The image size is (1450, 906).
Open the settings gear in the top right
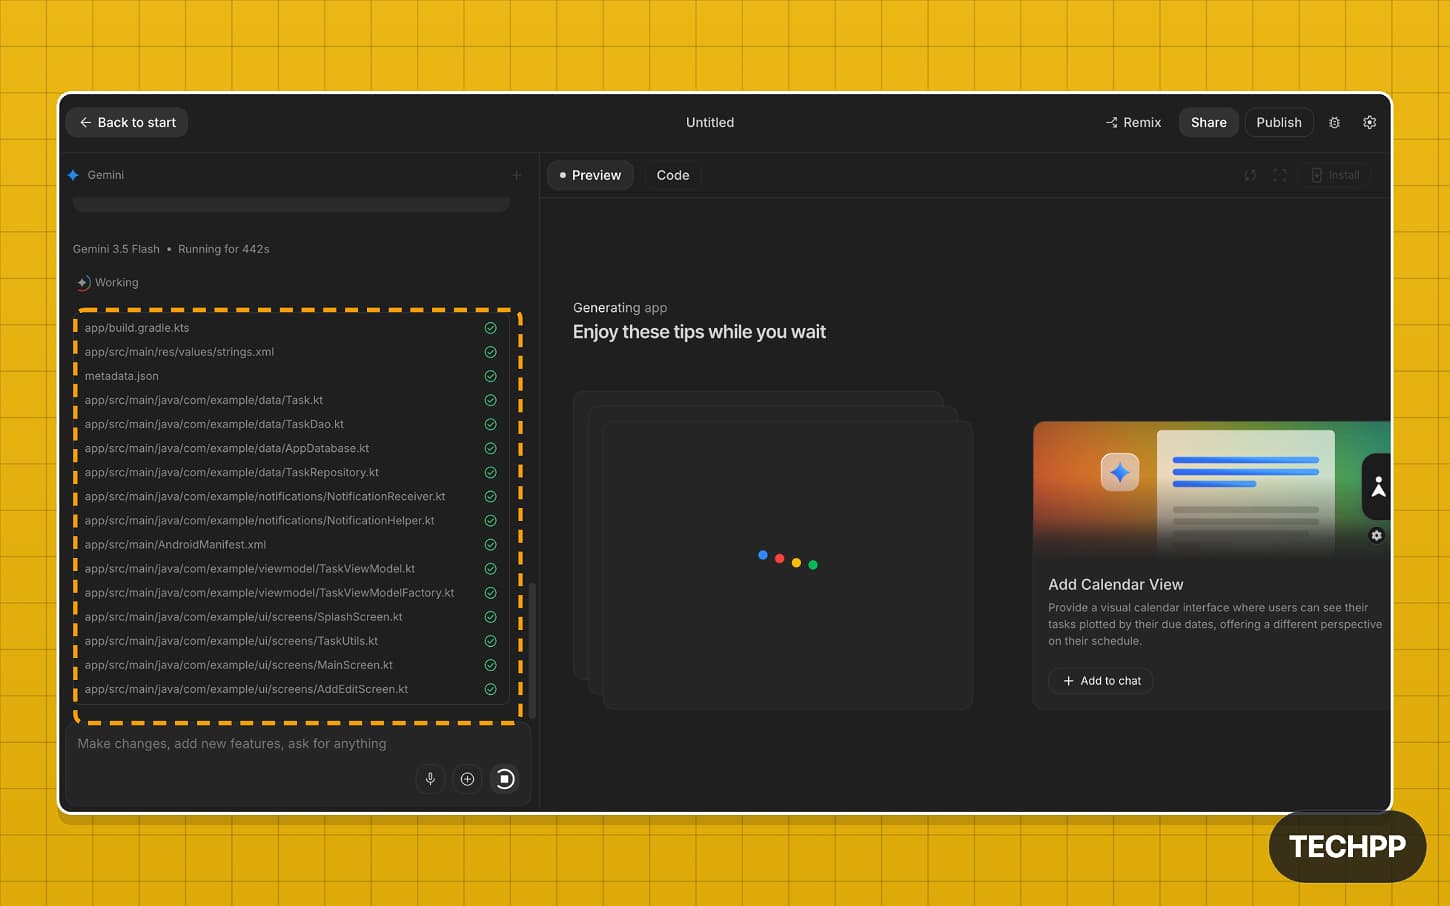coord(1370,122)
